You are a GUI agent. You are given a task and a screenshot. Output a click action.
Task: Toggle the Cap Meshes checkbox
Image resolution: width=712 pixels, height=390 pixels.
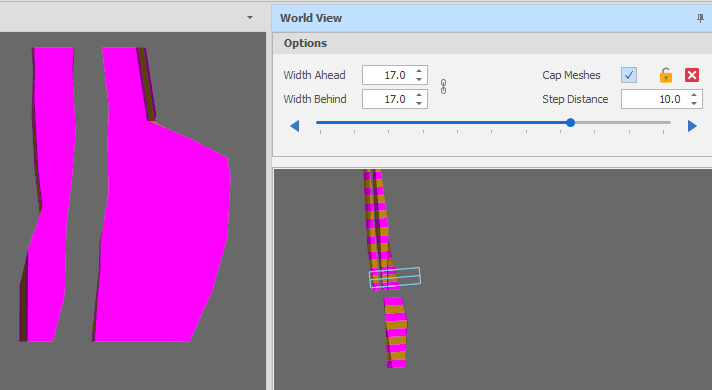point(629,75)
